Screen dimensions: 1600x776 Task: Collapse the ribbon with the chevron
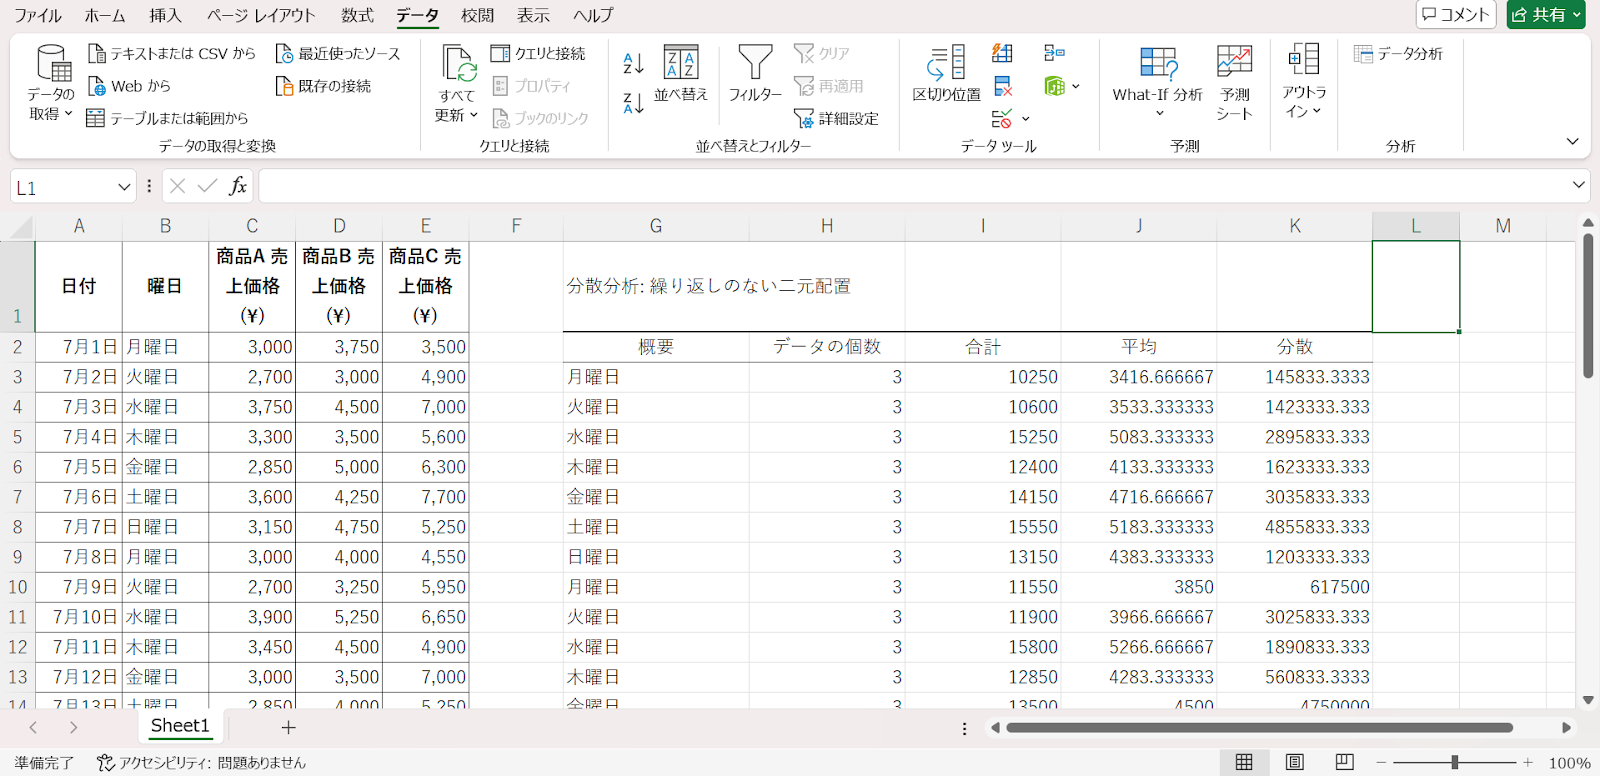click(1572, 142)
